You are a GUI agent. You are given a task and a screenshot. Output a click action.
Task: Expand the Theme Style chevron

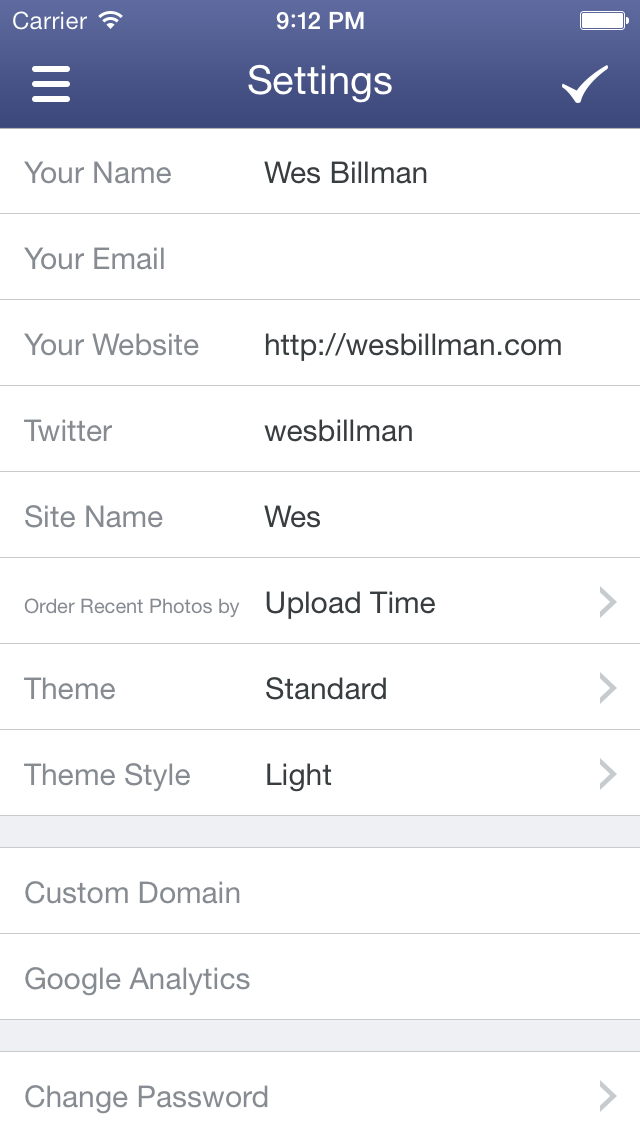point(607,774)
